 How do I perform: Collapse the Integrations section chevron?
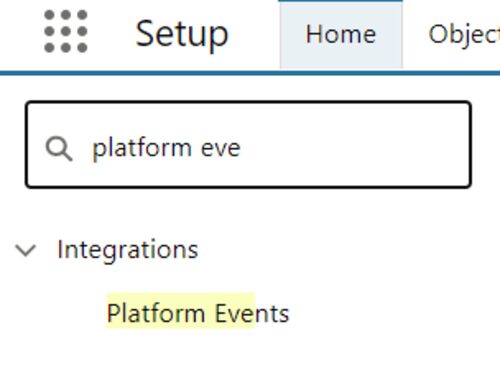click(26, 250)
